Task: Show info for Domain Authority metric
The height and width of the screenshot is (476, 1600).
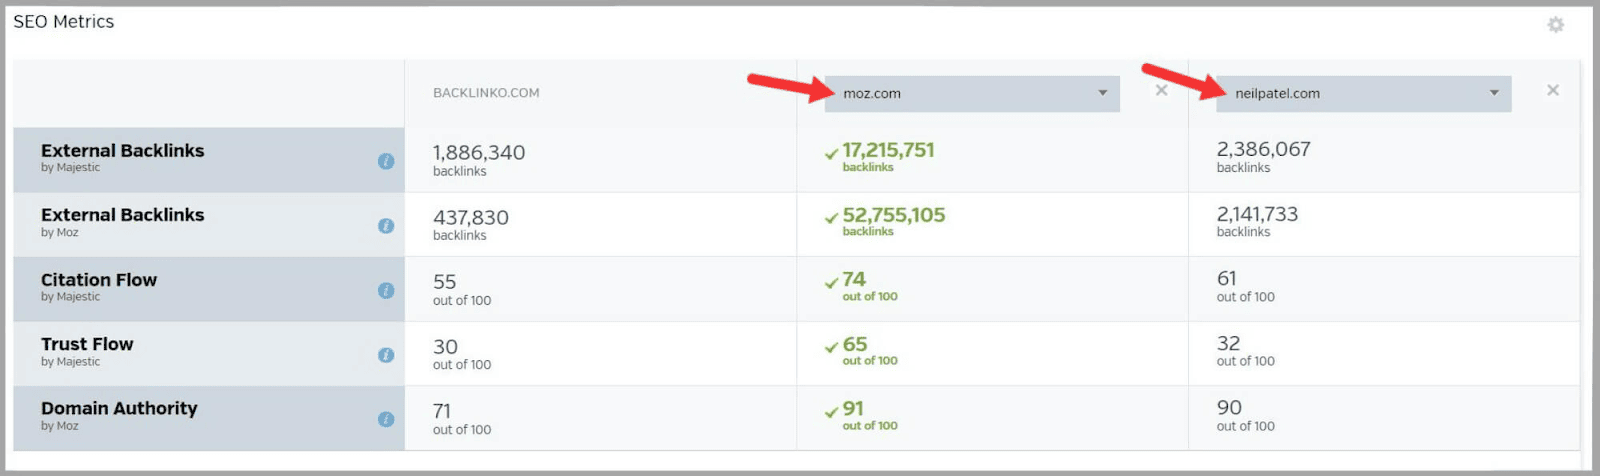Action: [x=386, y=419]
